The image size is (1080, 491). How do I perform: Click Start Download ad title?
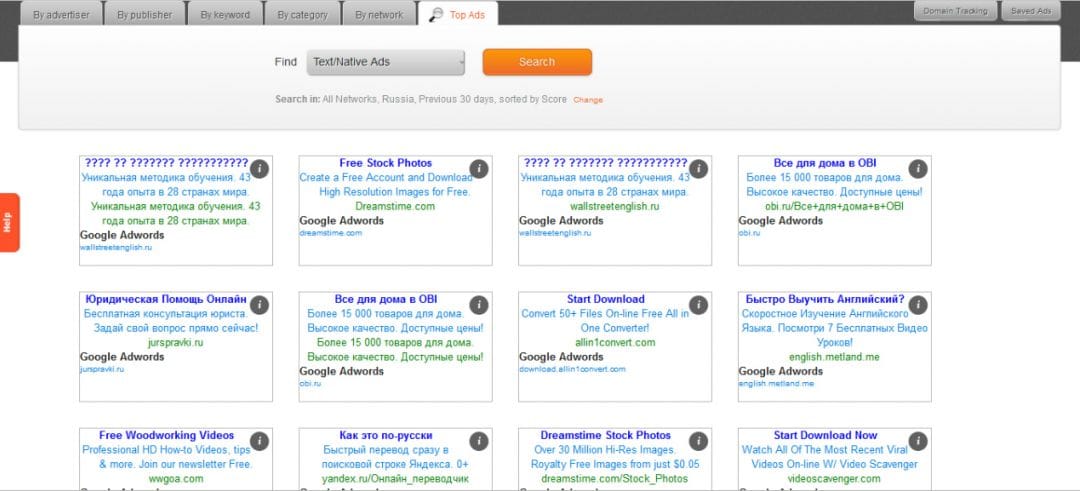[605, 300]
